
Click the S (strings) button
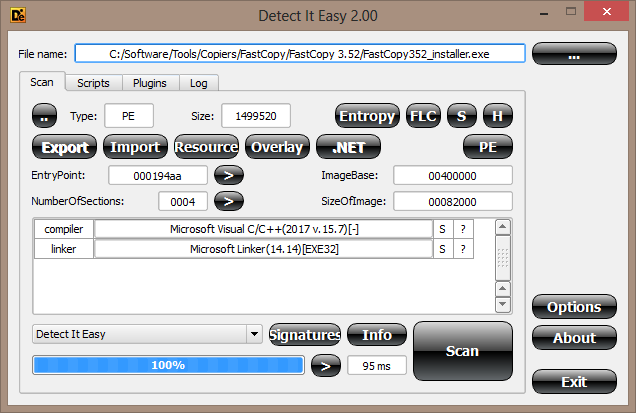coord(462,116)
